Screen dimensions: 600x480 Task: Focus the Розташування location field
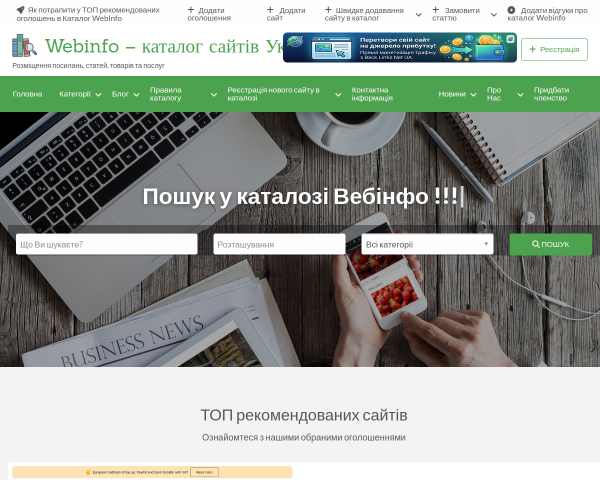coord(279,244)
